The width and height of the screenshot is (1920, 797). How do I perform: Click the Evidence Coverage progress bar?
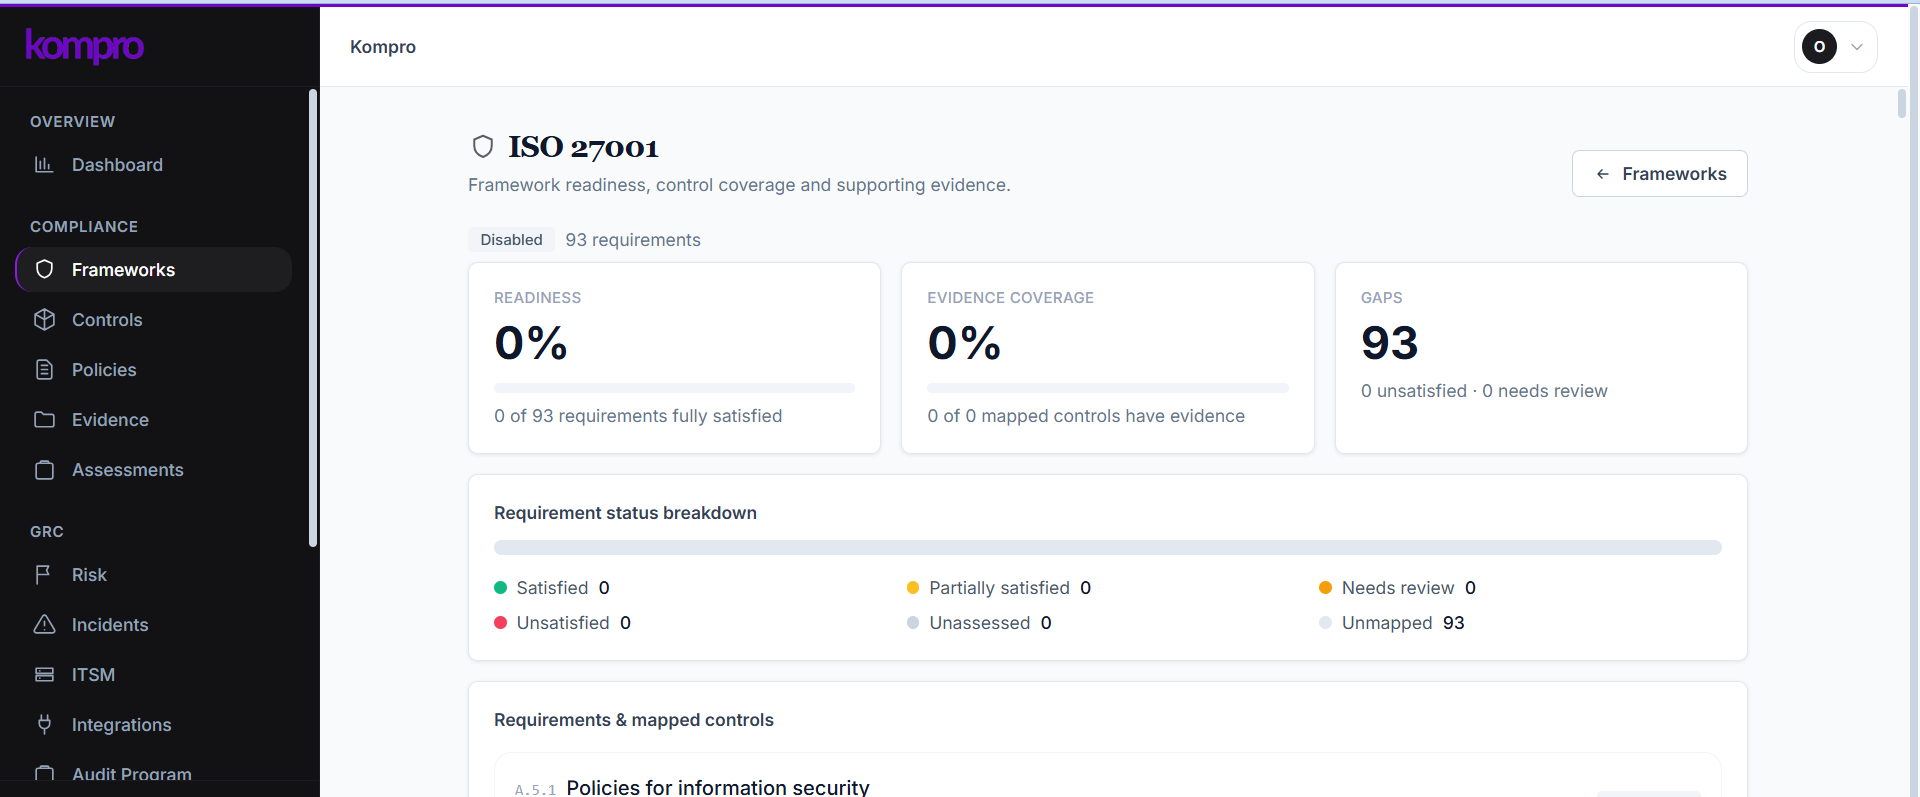tap(1107, 388)
